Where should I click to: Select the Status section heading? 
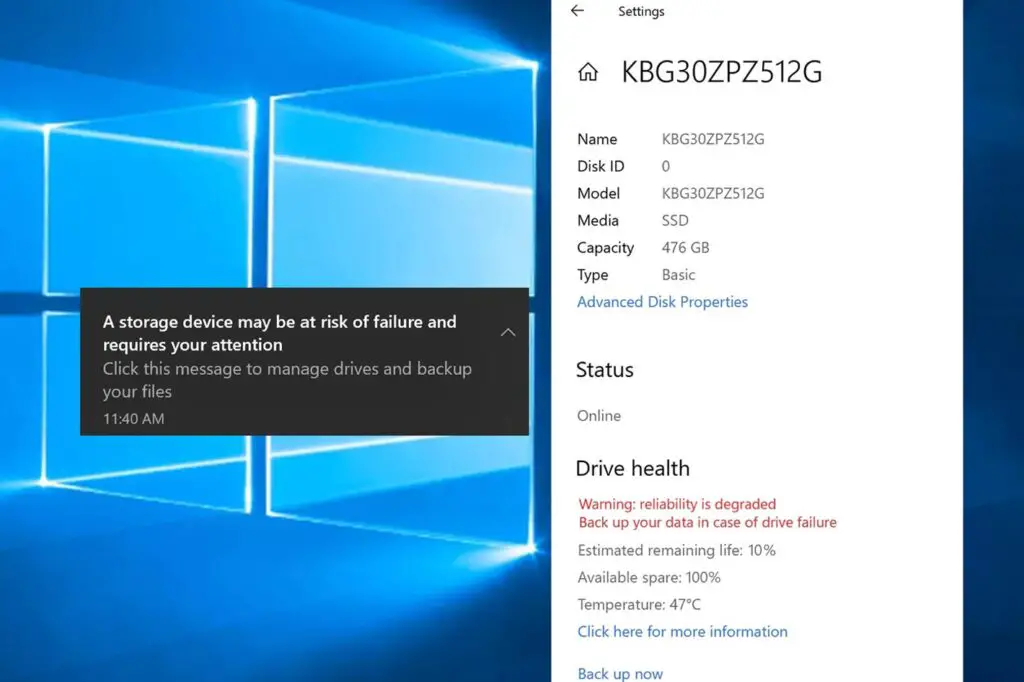(x=604, y=369)
